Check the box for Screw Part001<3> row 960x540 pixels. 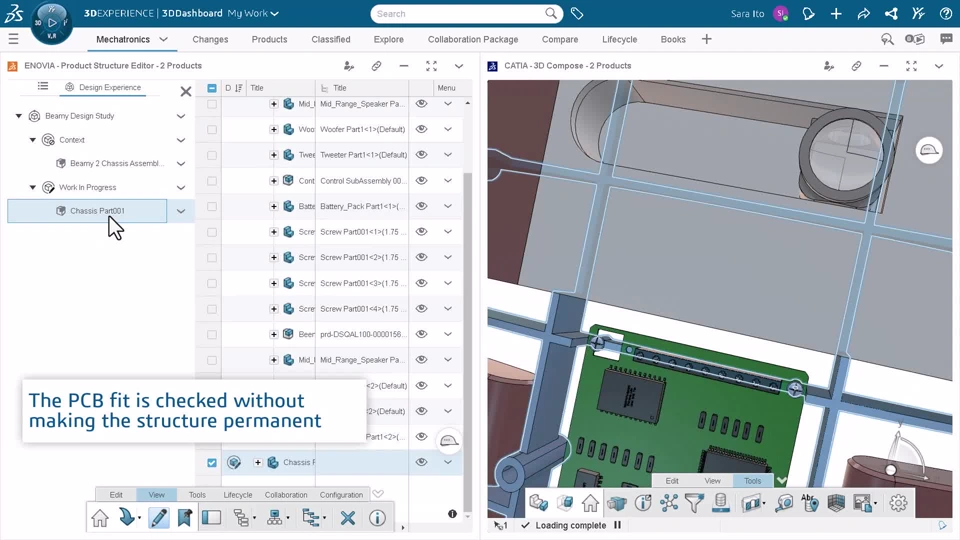click(x=212, y=283)
